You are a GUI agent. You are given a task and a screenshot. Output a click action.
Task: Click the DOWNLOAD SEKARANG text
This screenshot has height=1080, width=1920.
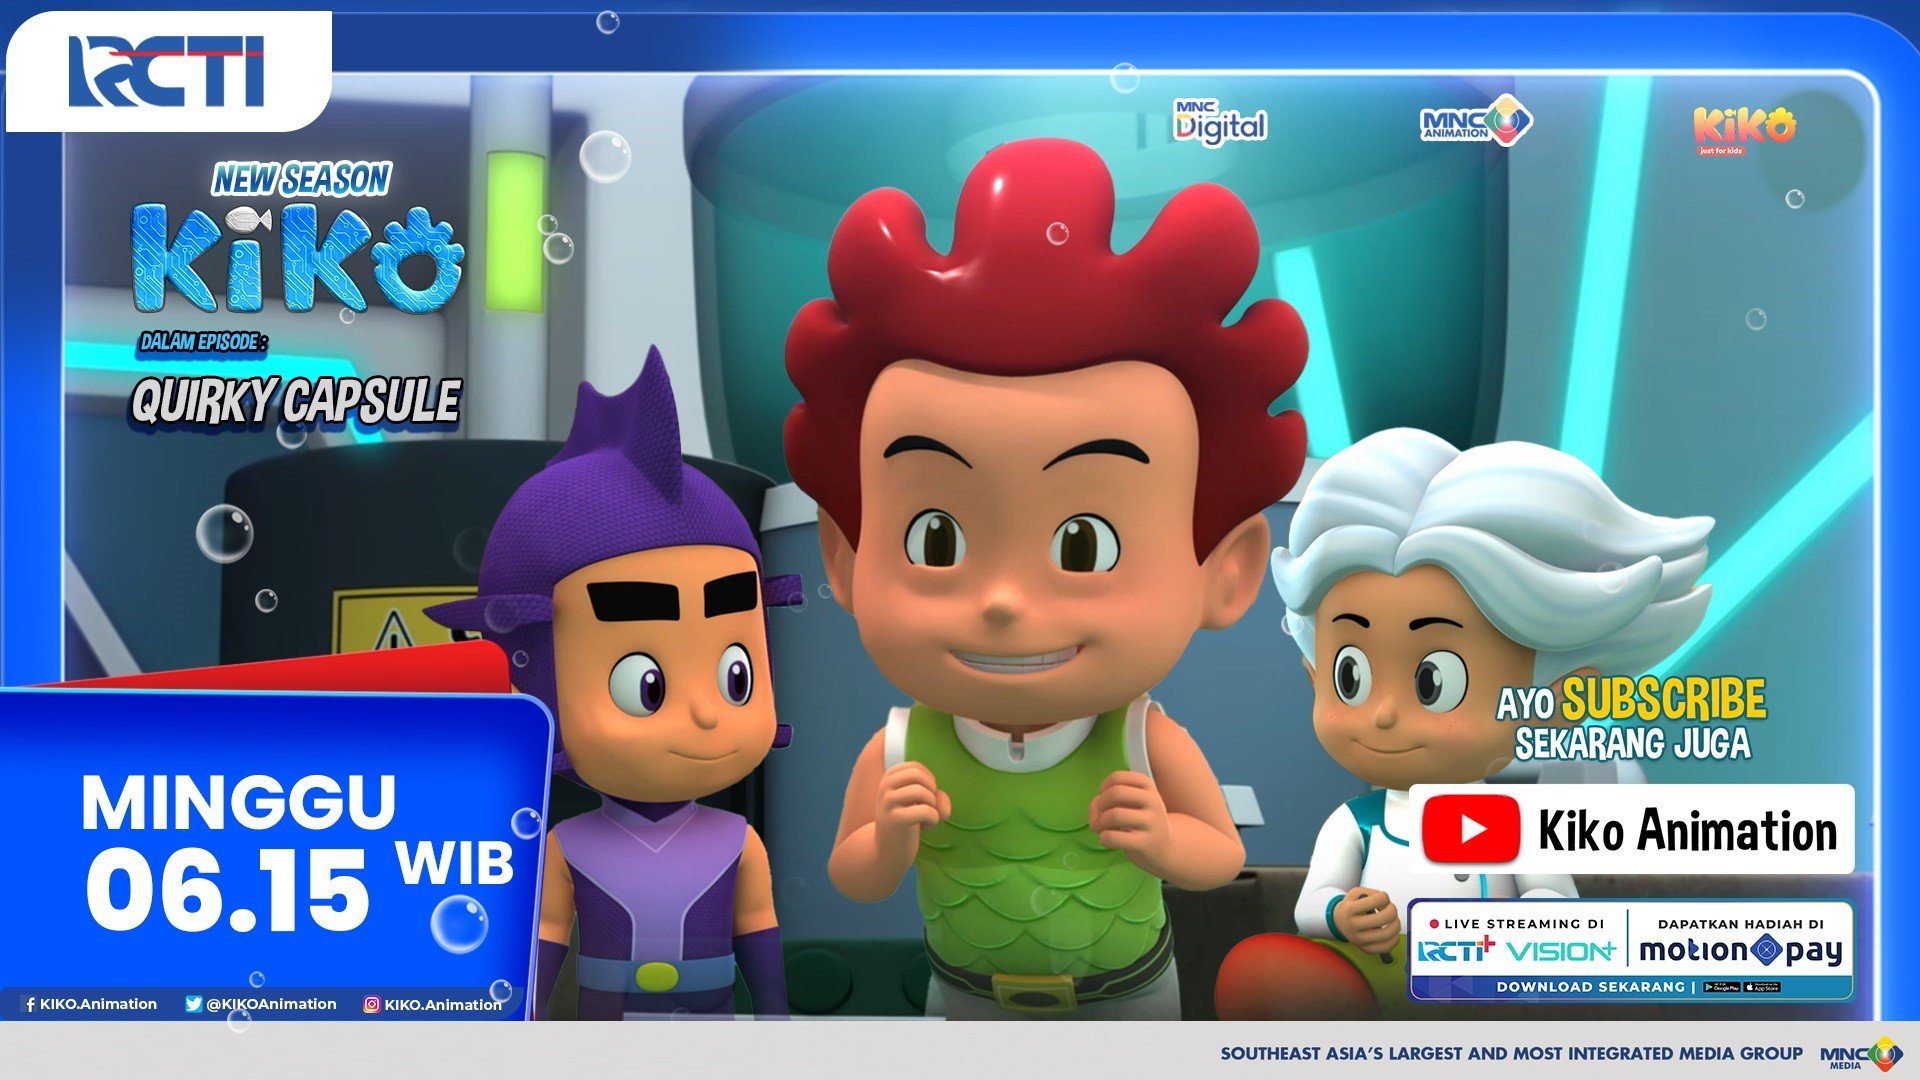tap(1590, 987)
